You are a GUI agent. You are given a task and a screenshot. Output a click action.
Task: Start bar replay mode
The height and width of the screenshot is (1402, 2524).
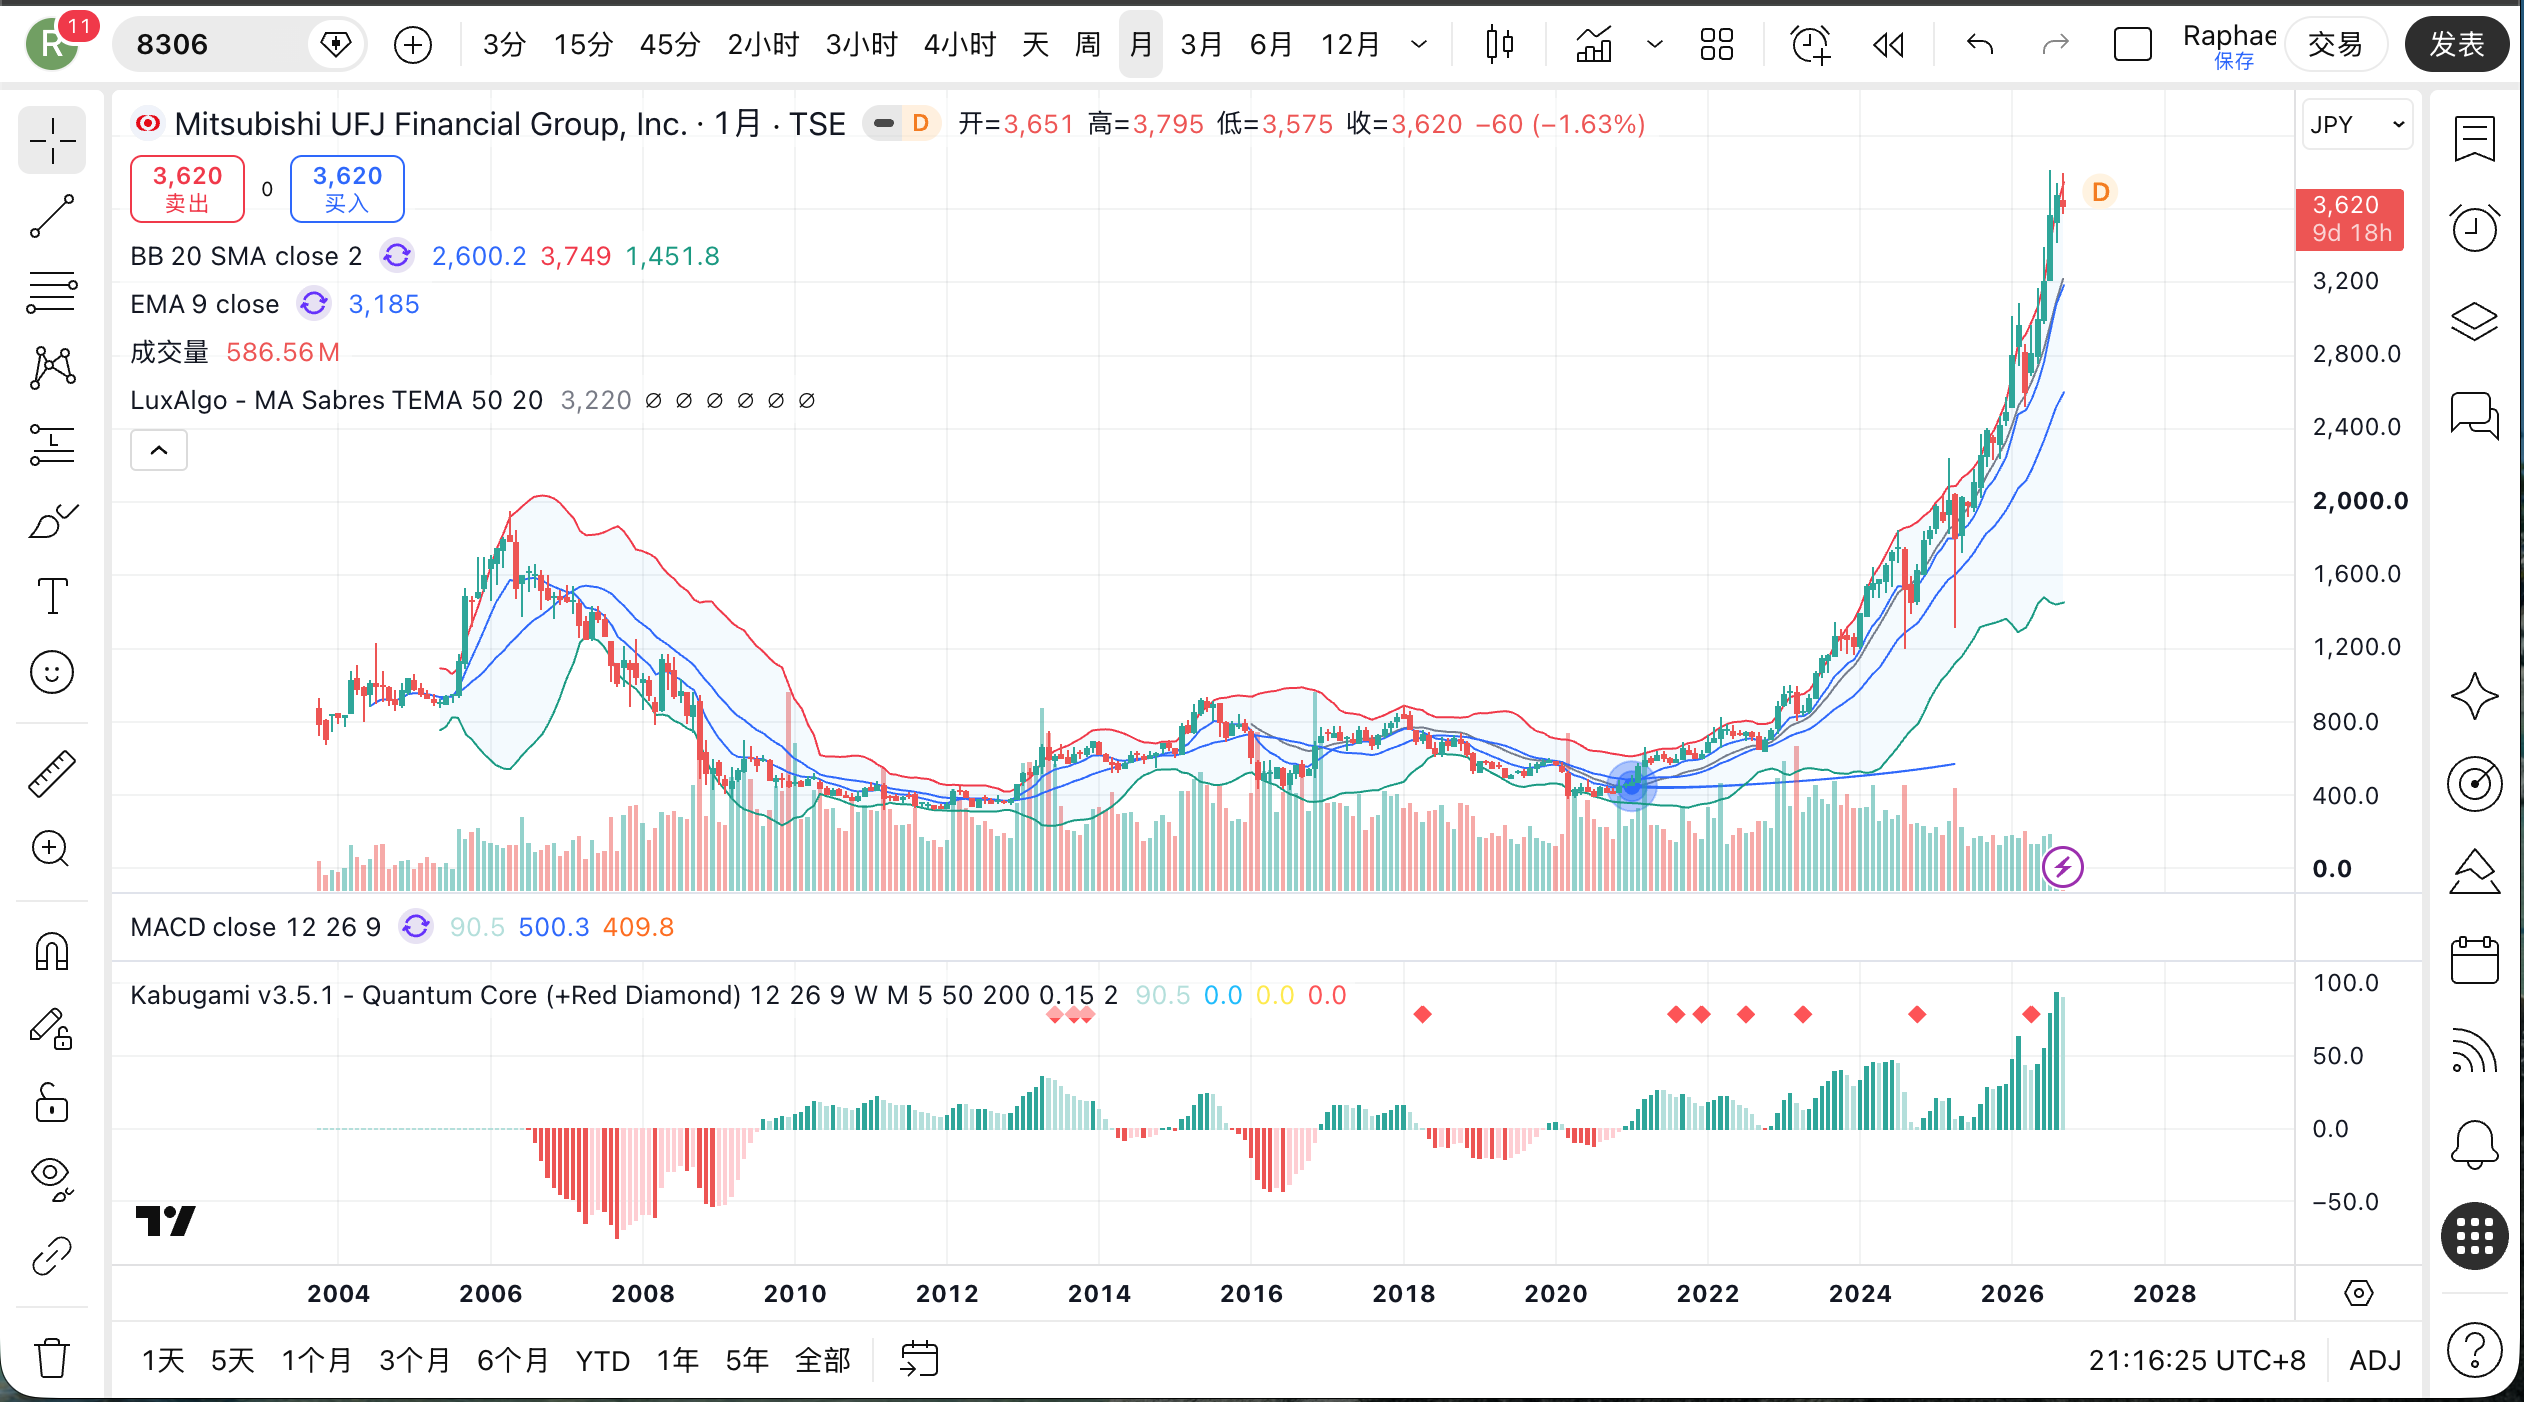tap(1888, 44)
